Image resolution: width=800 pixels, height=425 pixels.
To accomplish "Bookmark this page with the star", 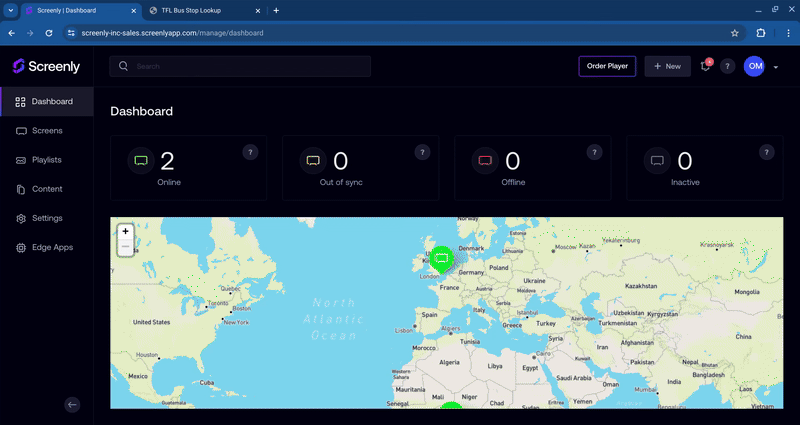I will click(735, 33).
